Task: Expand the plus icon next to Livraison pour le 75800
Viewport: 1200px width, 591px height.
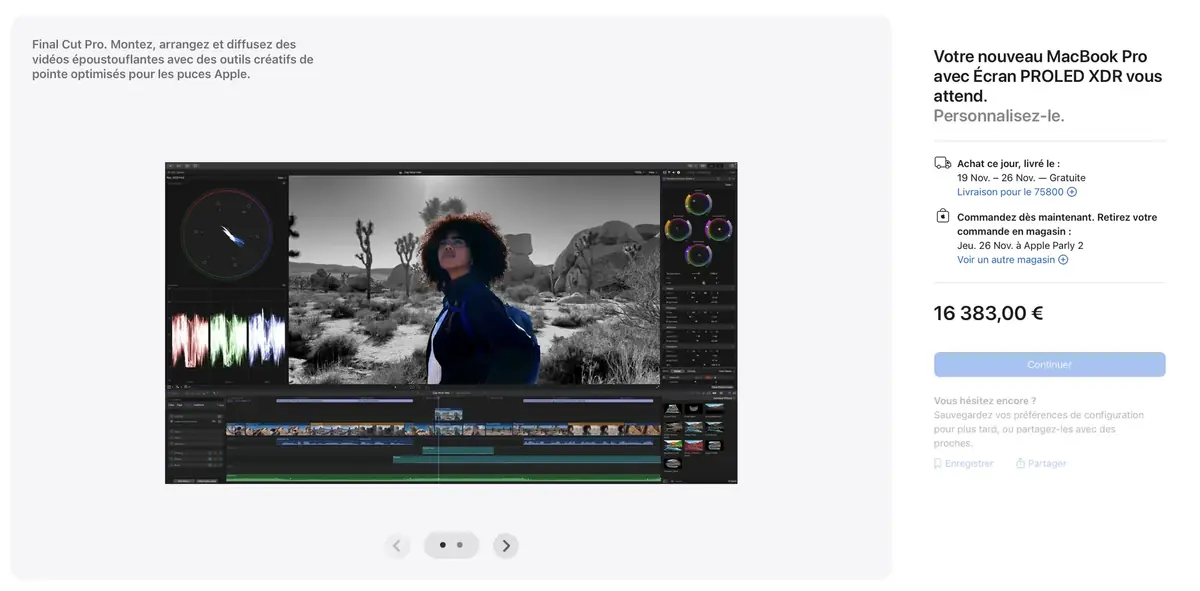Action: pyautogui.click(x=1072, y=192)
